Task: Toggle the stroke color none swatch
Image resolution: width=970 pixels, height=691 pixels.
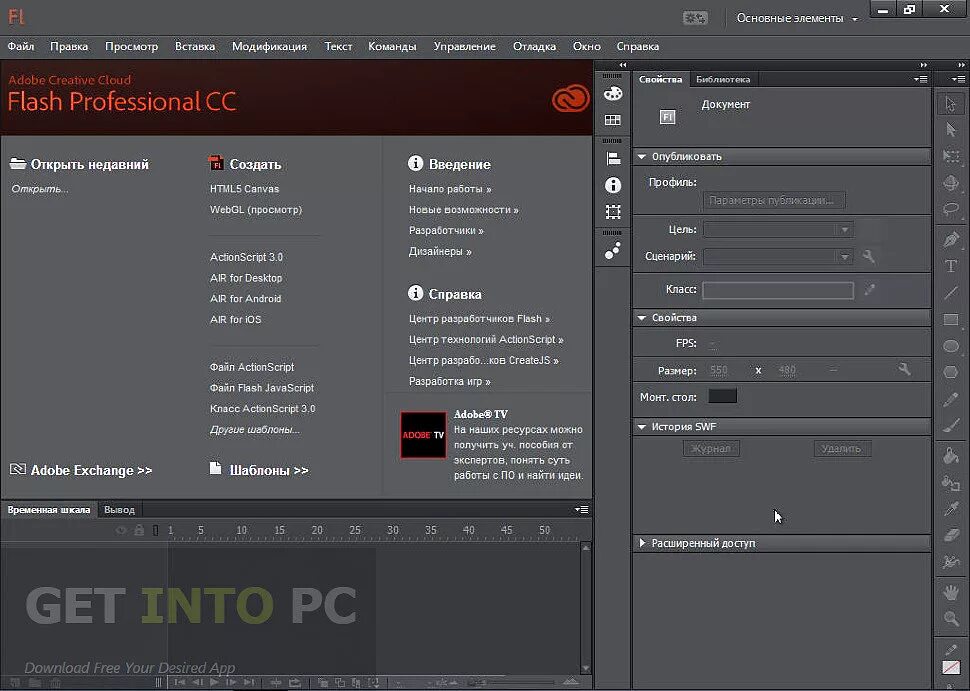Action: 951,667
